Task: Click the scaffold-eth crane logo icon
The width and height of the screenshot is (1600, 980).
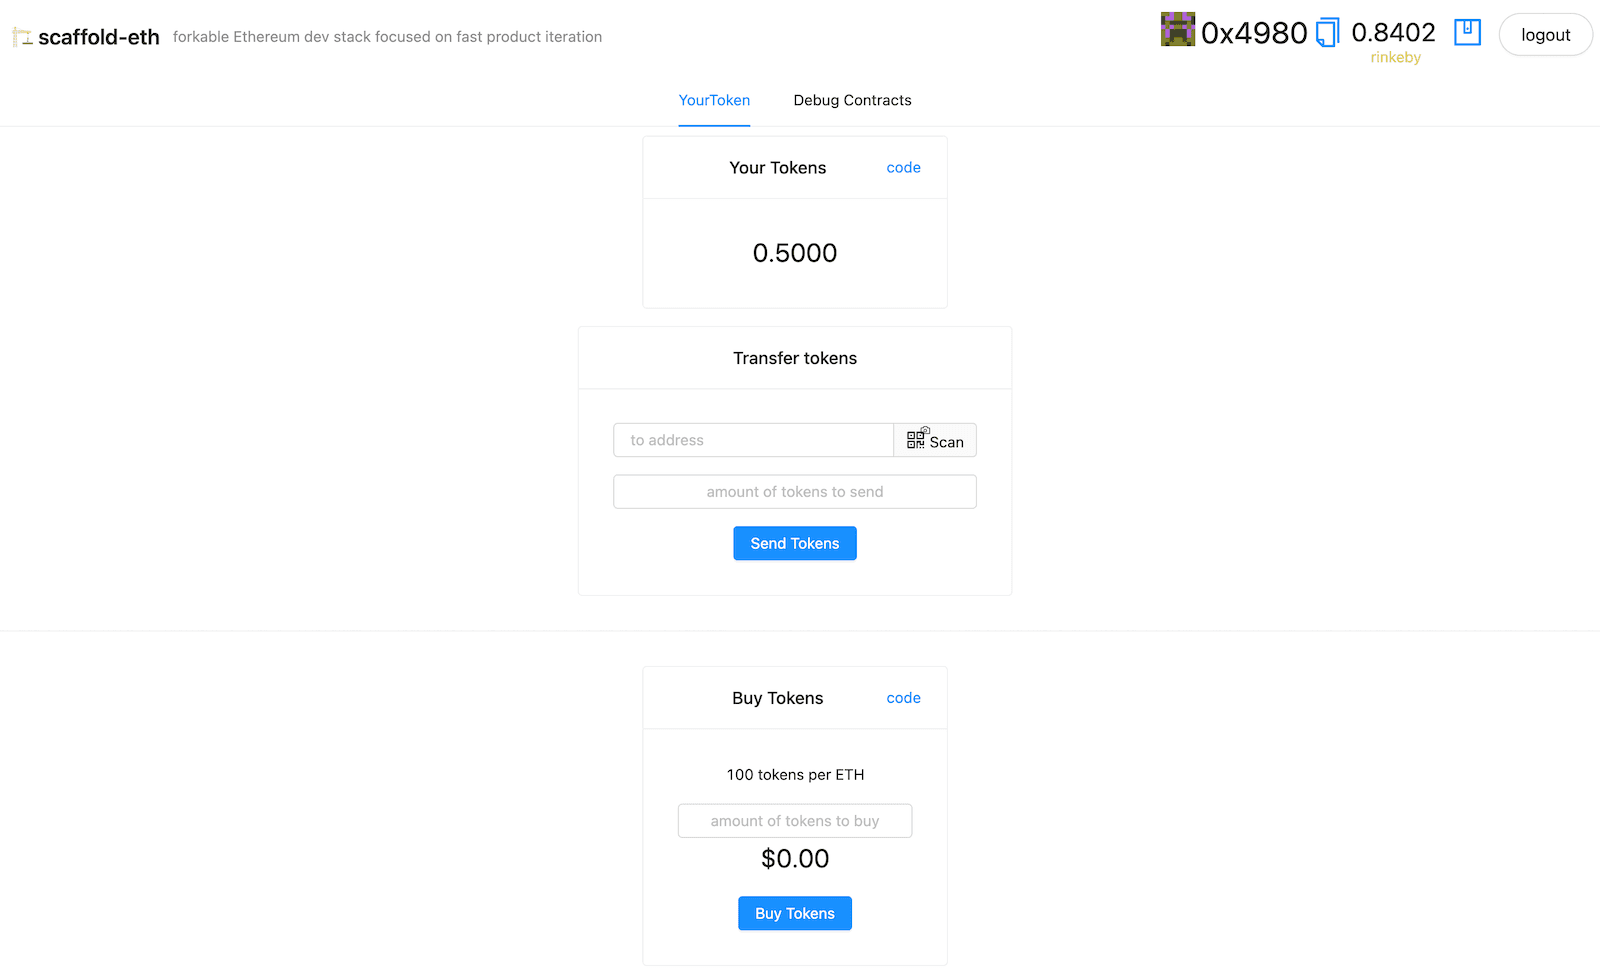Action: coord(22,37)
